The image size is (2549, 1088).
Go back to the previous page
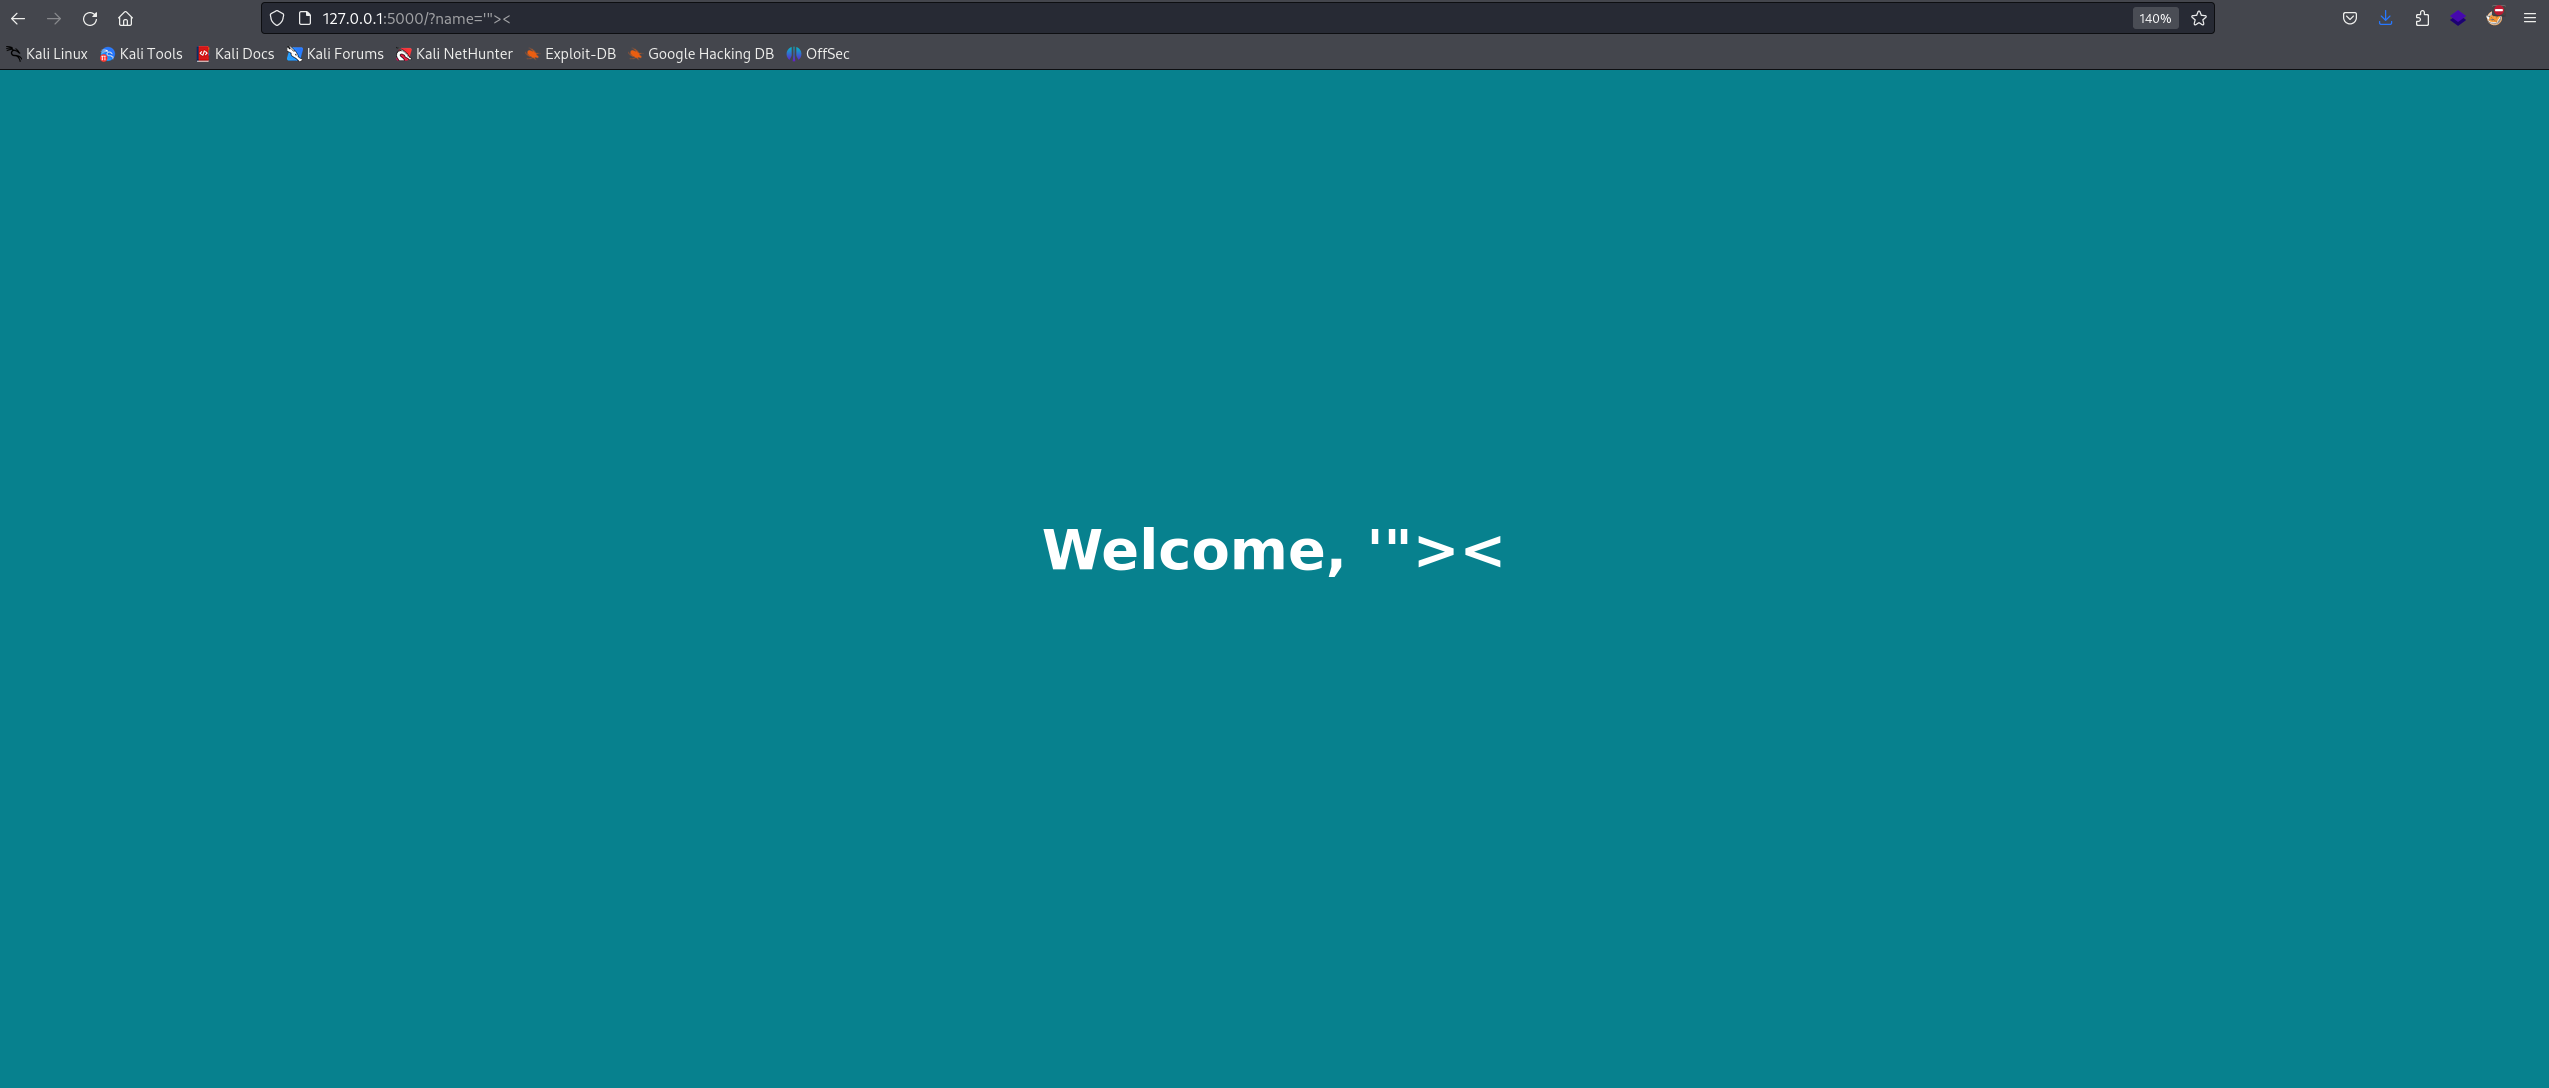(18, 18)
